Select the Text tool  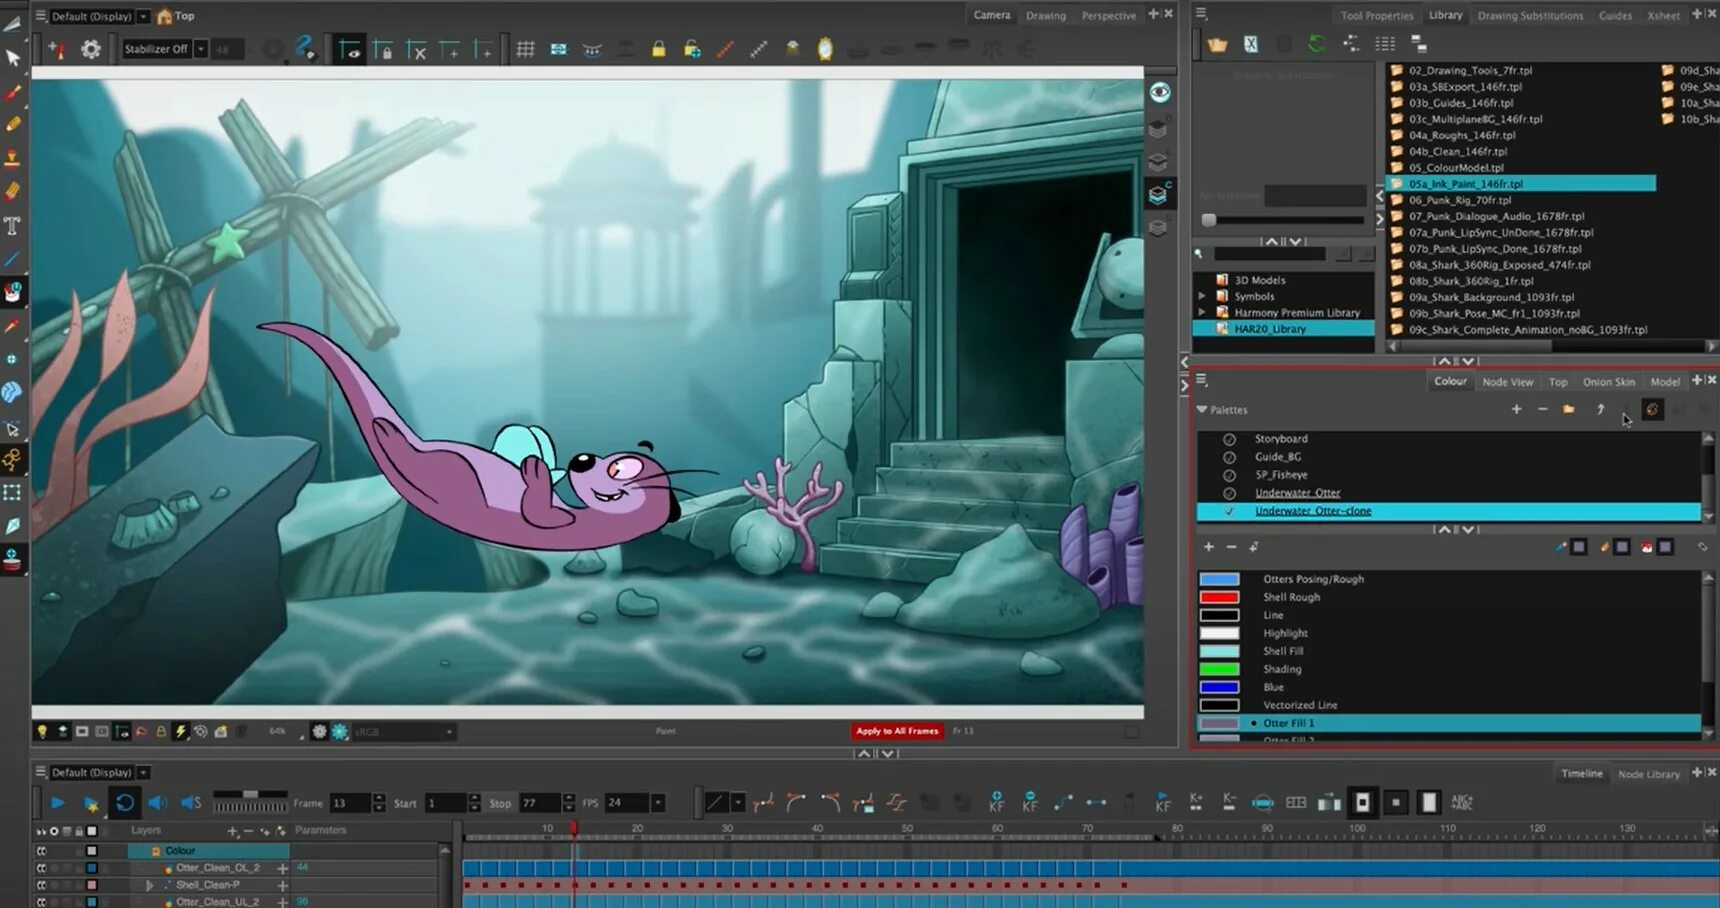click(x=13, y=226)
